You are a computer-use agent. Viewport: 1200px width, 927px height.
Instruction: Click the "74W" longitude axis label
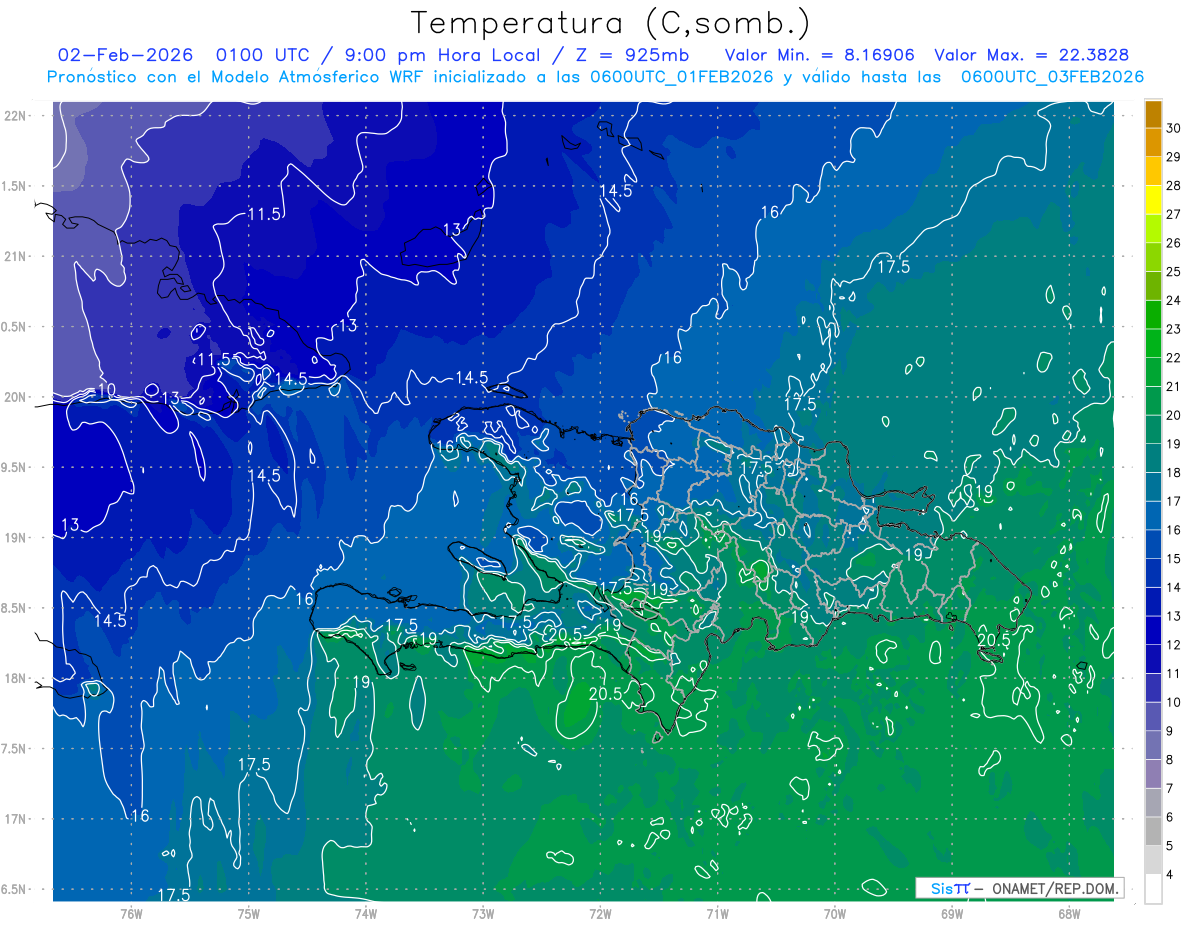click(366, 914)
